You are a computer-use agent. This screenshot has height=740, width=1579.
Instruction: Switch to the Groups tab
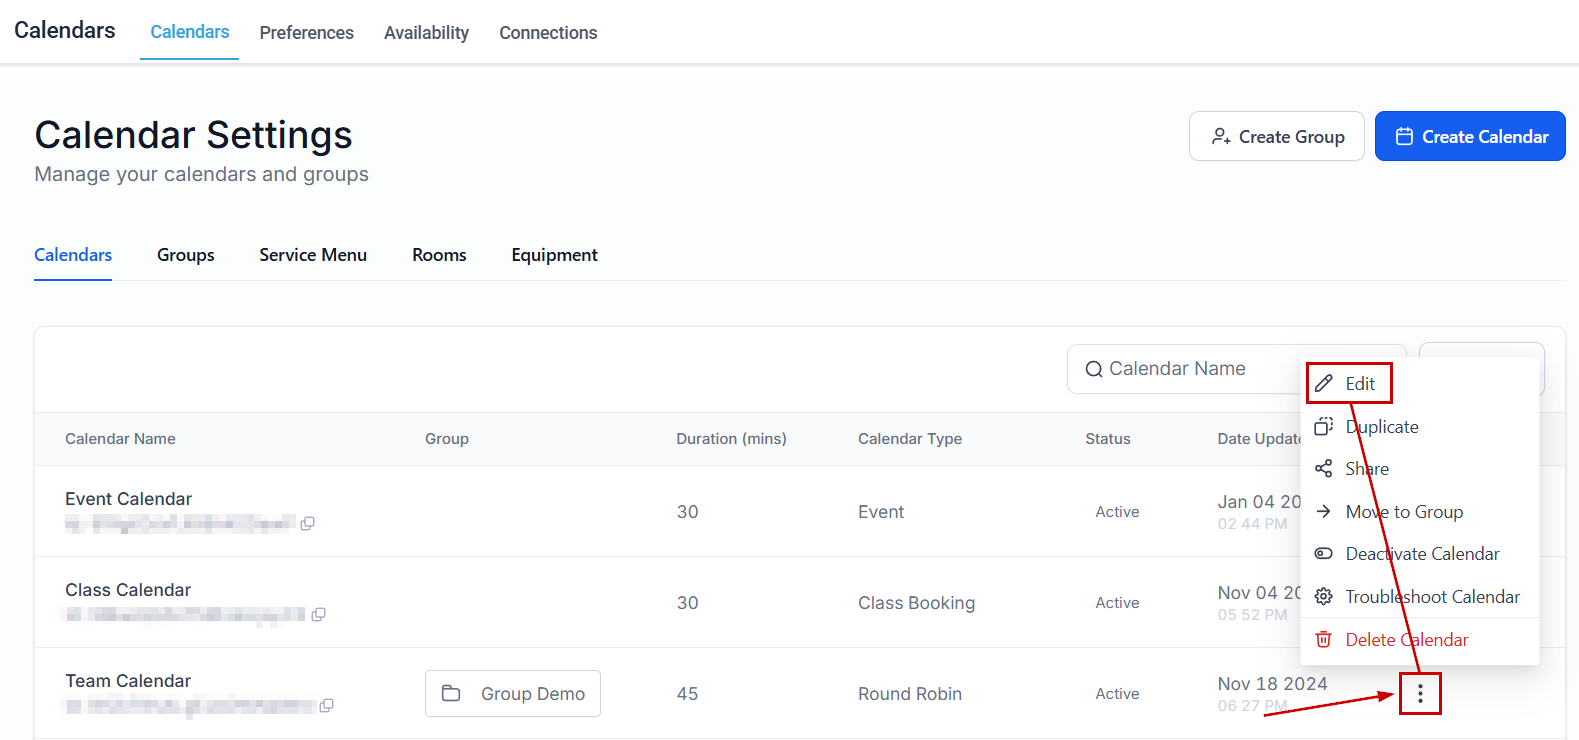186,255
